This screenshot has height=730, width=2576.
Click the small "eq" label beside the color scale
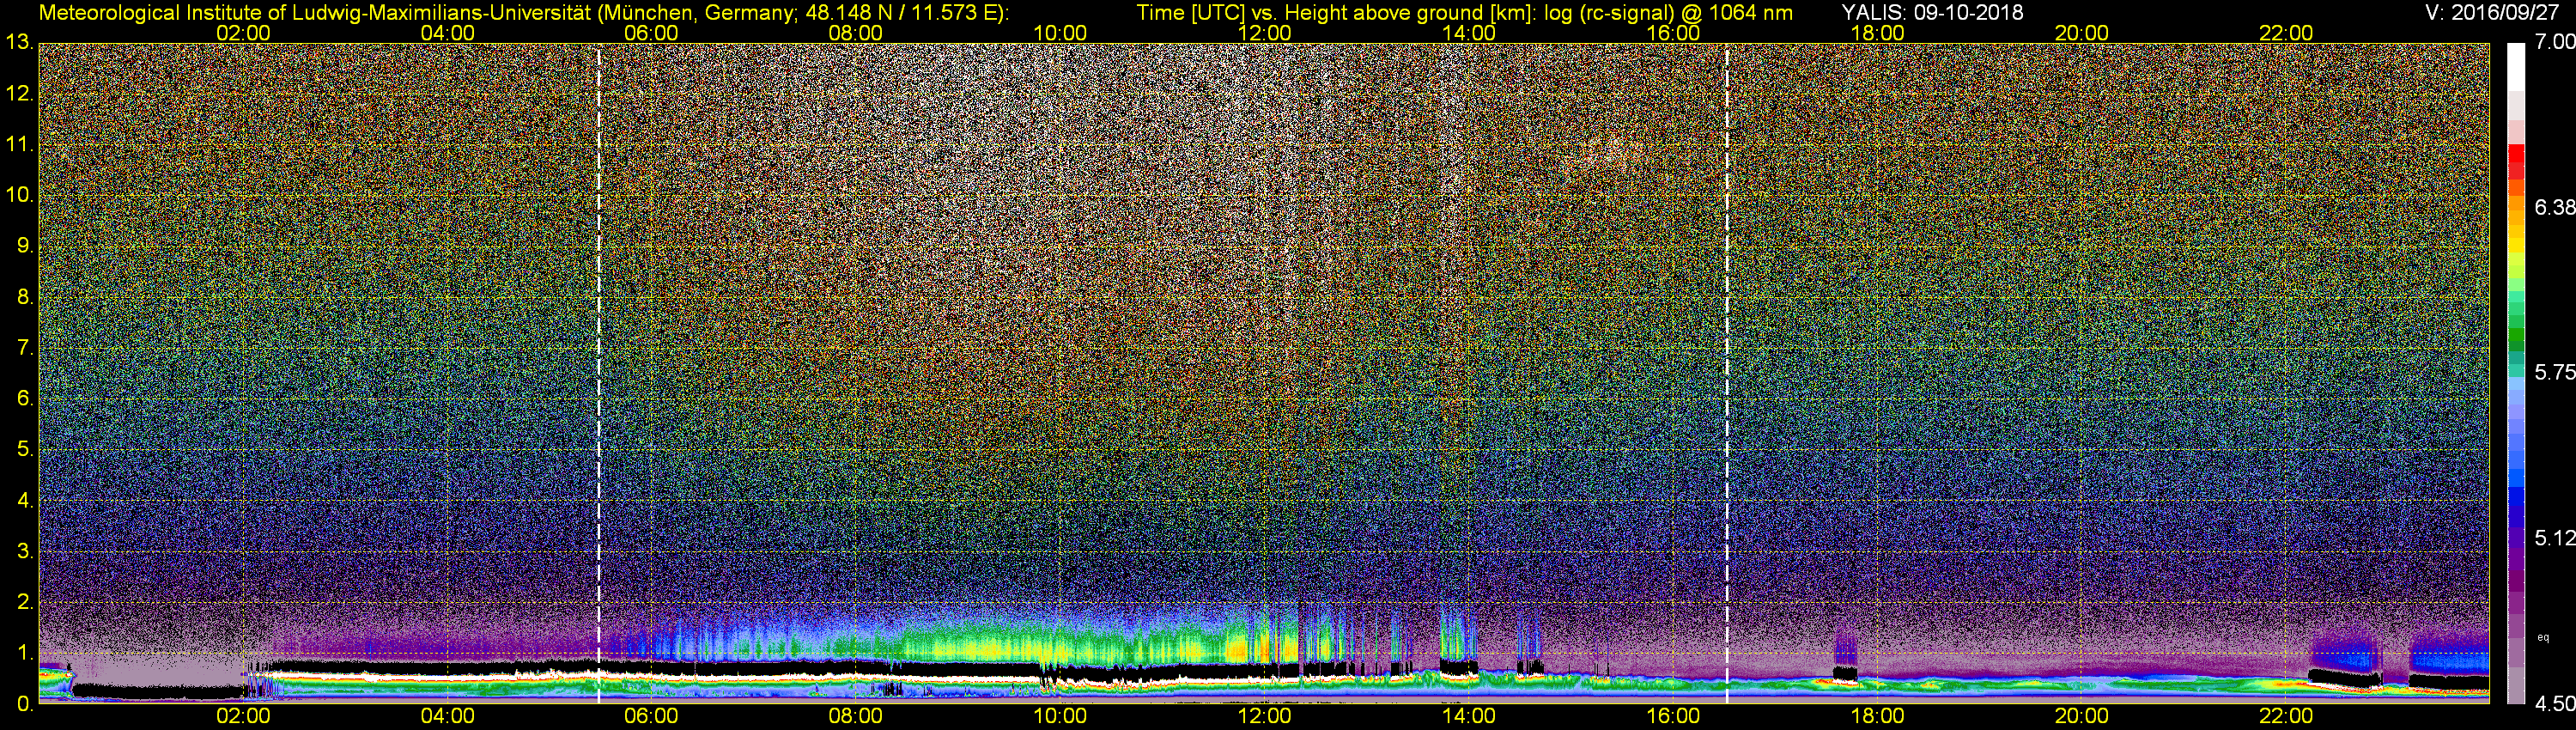click(x=2544, y=636)
